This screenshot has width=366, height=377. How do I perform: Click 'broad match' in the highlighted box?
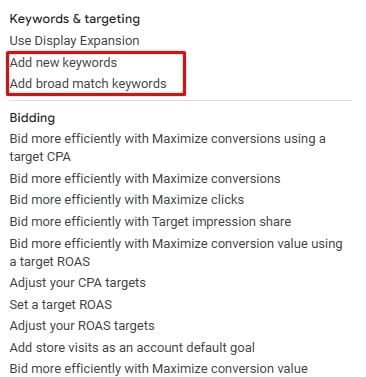pyautogui.click(x=72, y=83)
